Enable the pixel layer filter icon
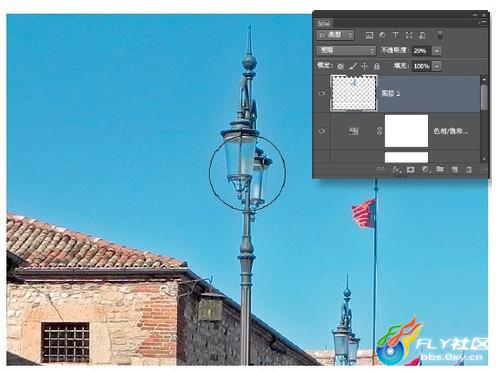The image size is (500, 373). (369, 35)
